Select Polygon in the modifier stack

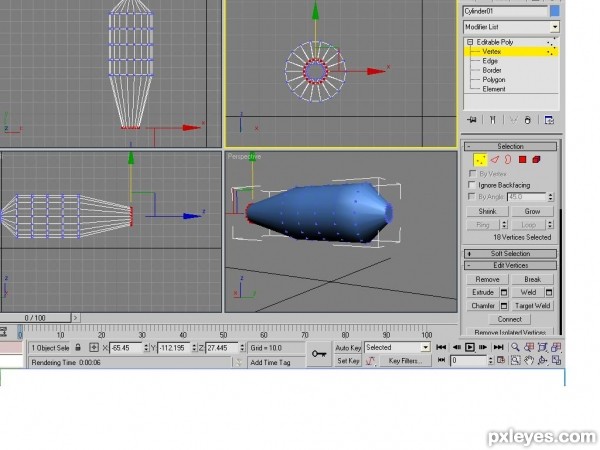point(494,80)
